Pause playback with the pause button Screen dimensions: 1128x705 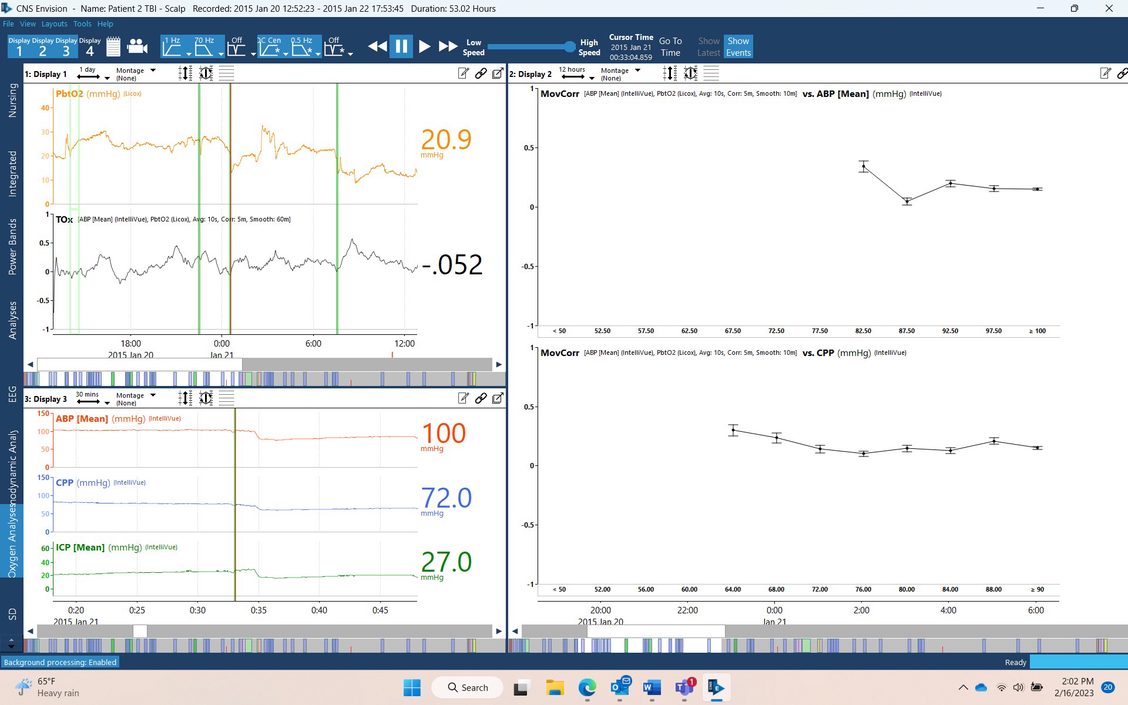[x=400, y=46]
